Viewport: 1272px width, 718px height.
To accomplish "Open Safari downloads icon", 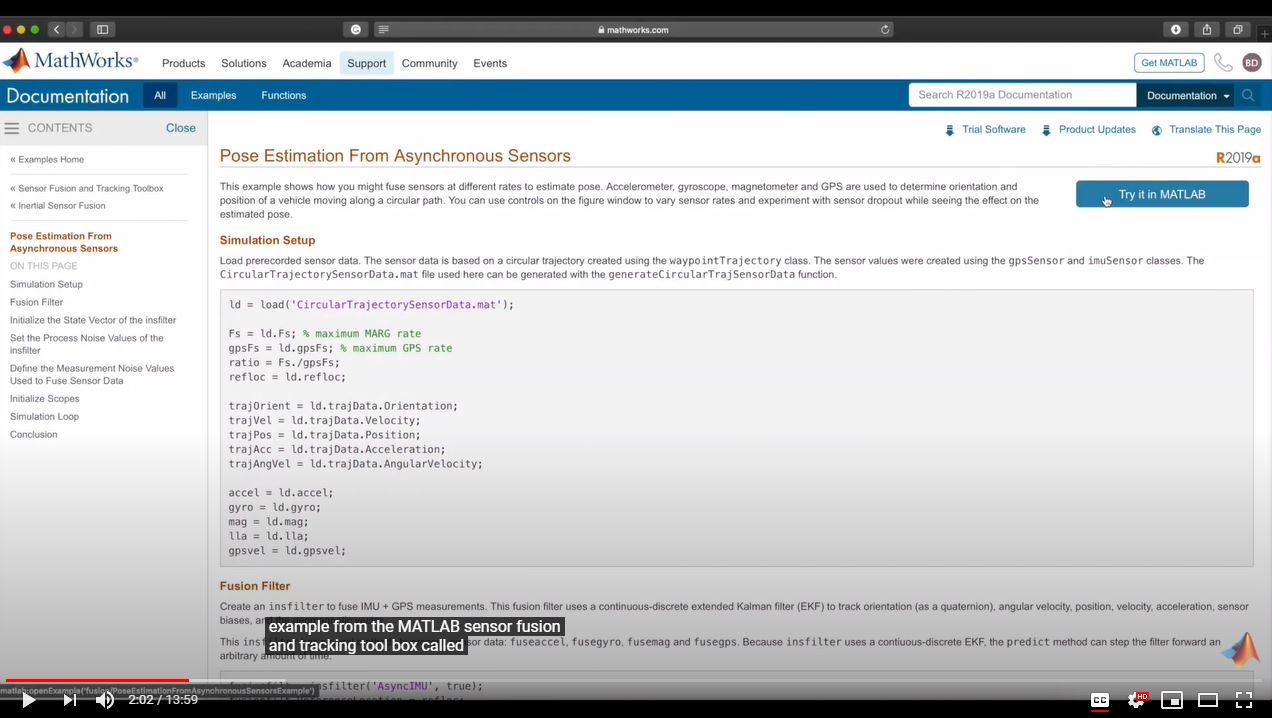I will [x=1176, y=29].
